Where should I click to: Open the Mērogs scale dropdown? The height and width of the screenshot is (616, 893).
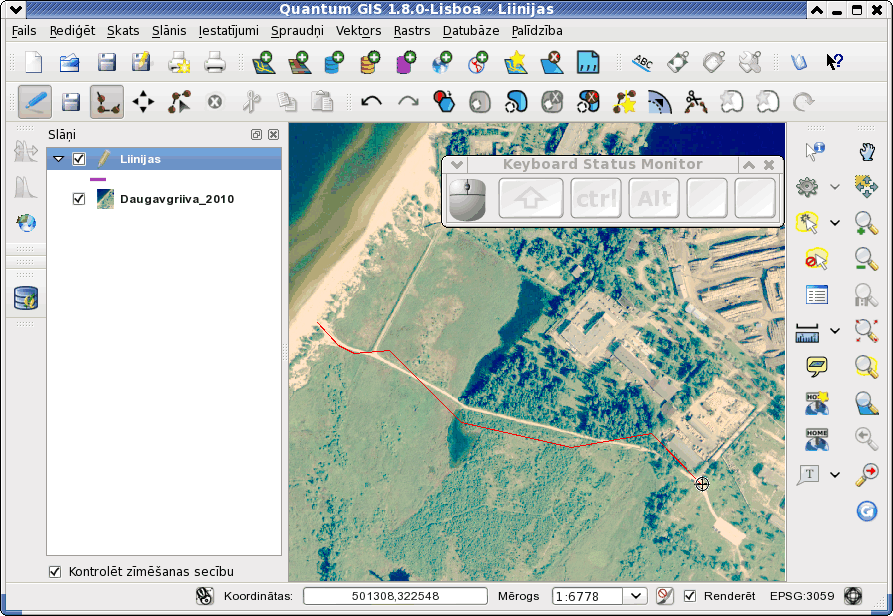(635, 596)
